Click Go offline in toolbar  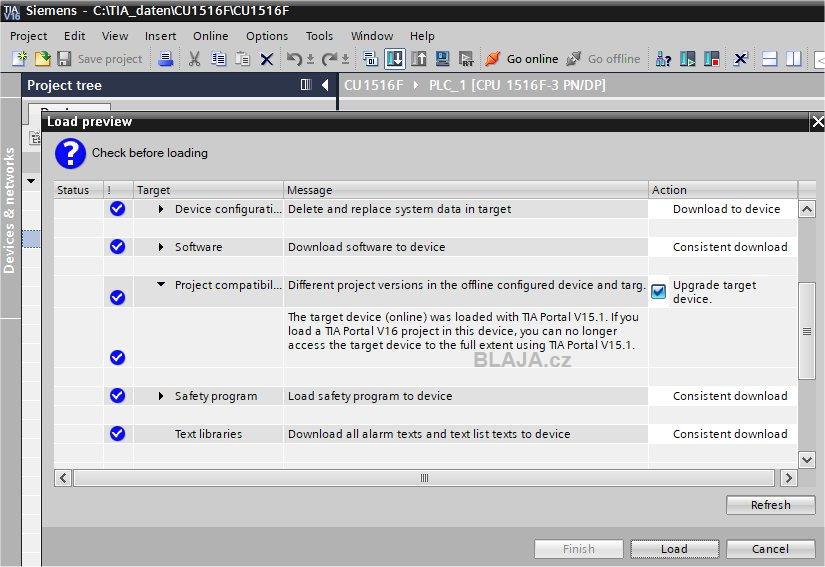click(x=603, y=58)
